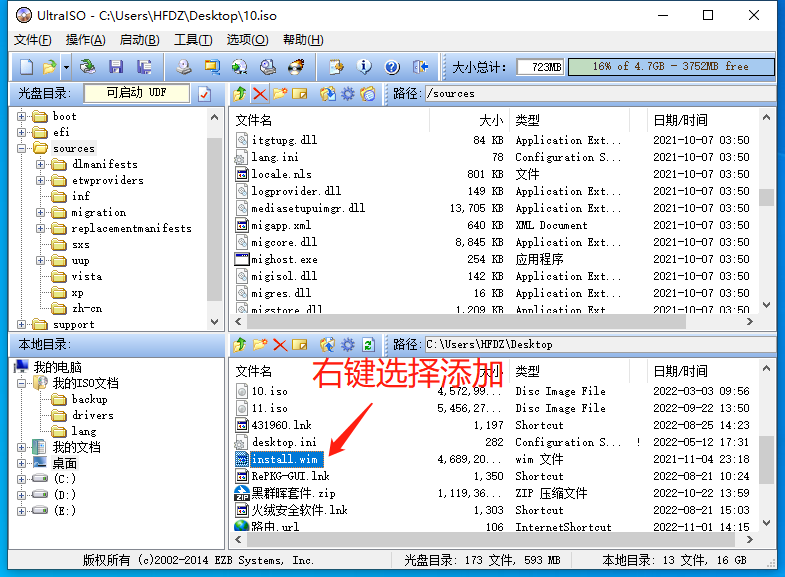Click the New file toolbar icon
Image resolution: width=785 pixels, height=577 pixels.
click(x=27, y=67)
